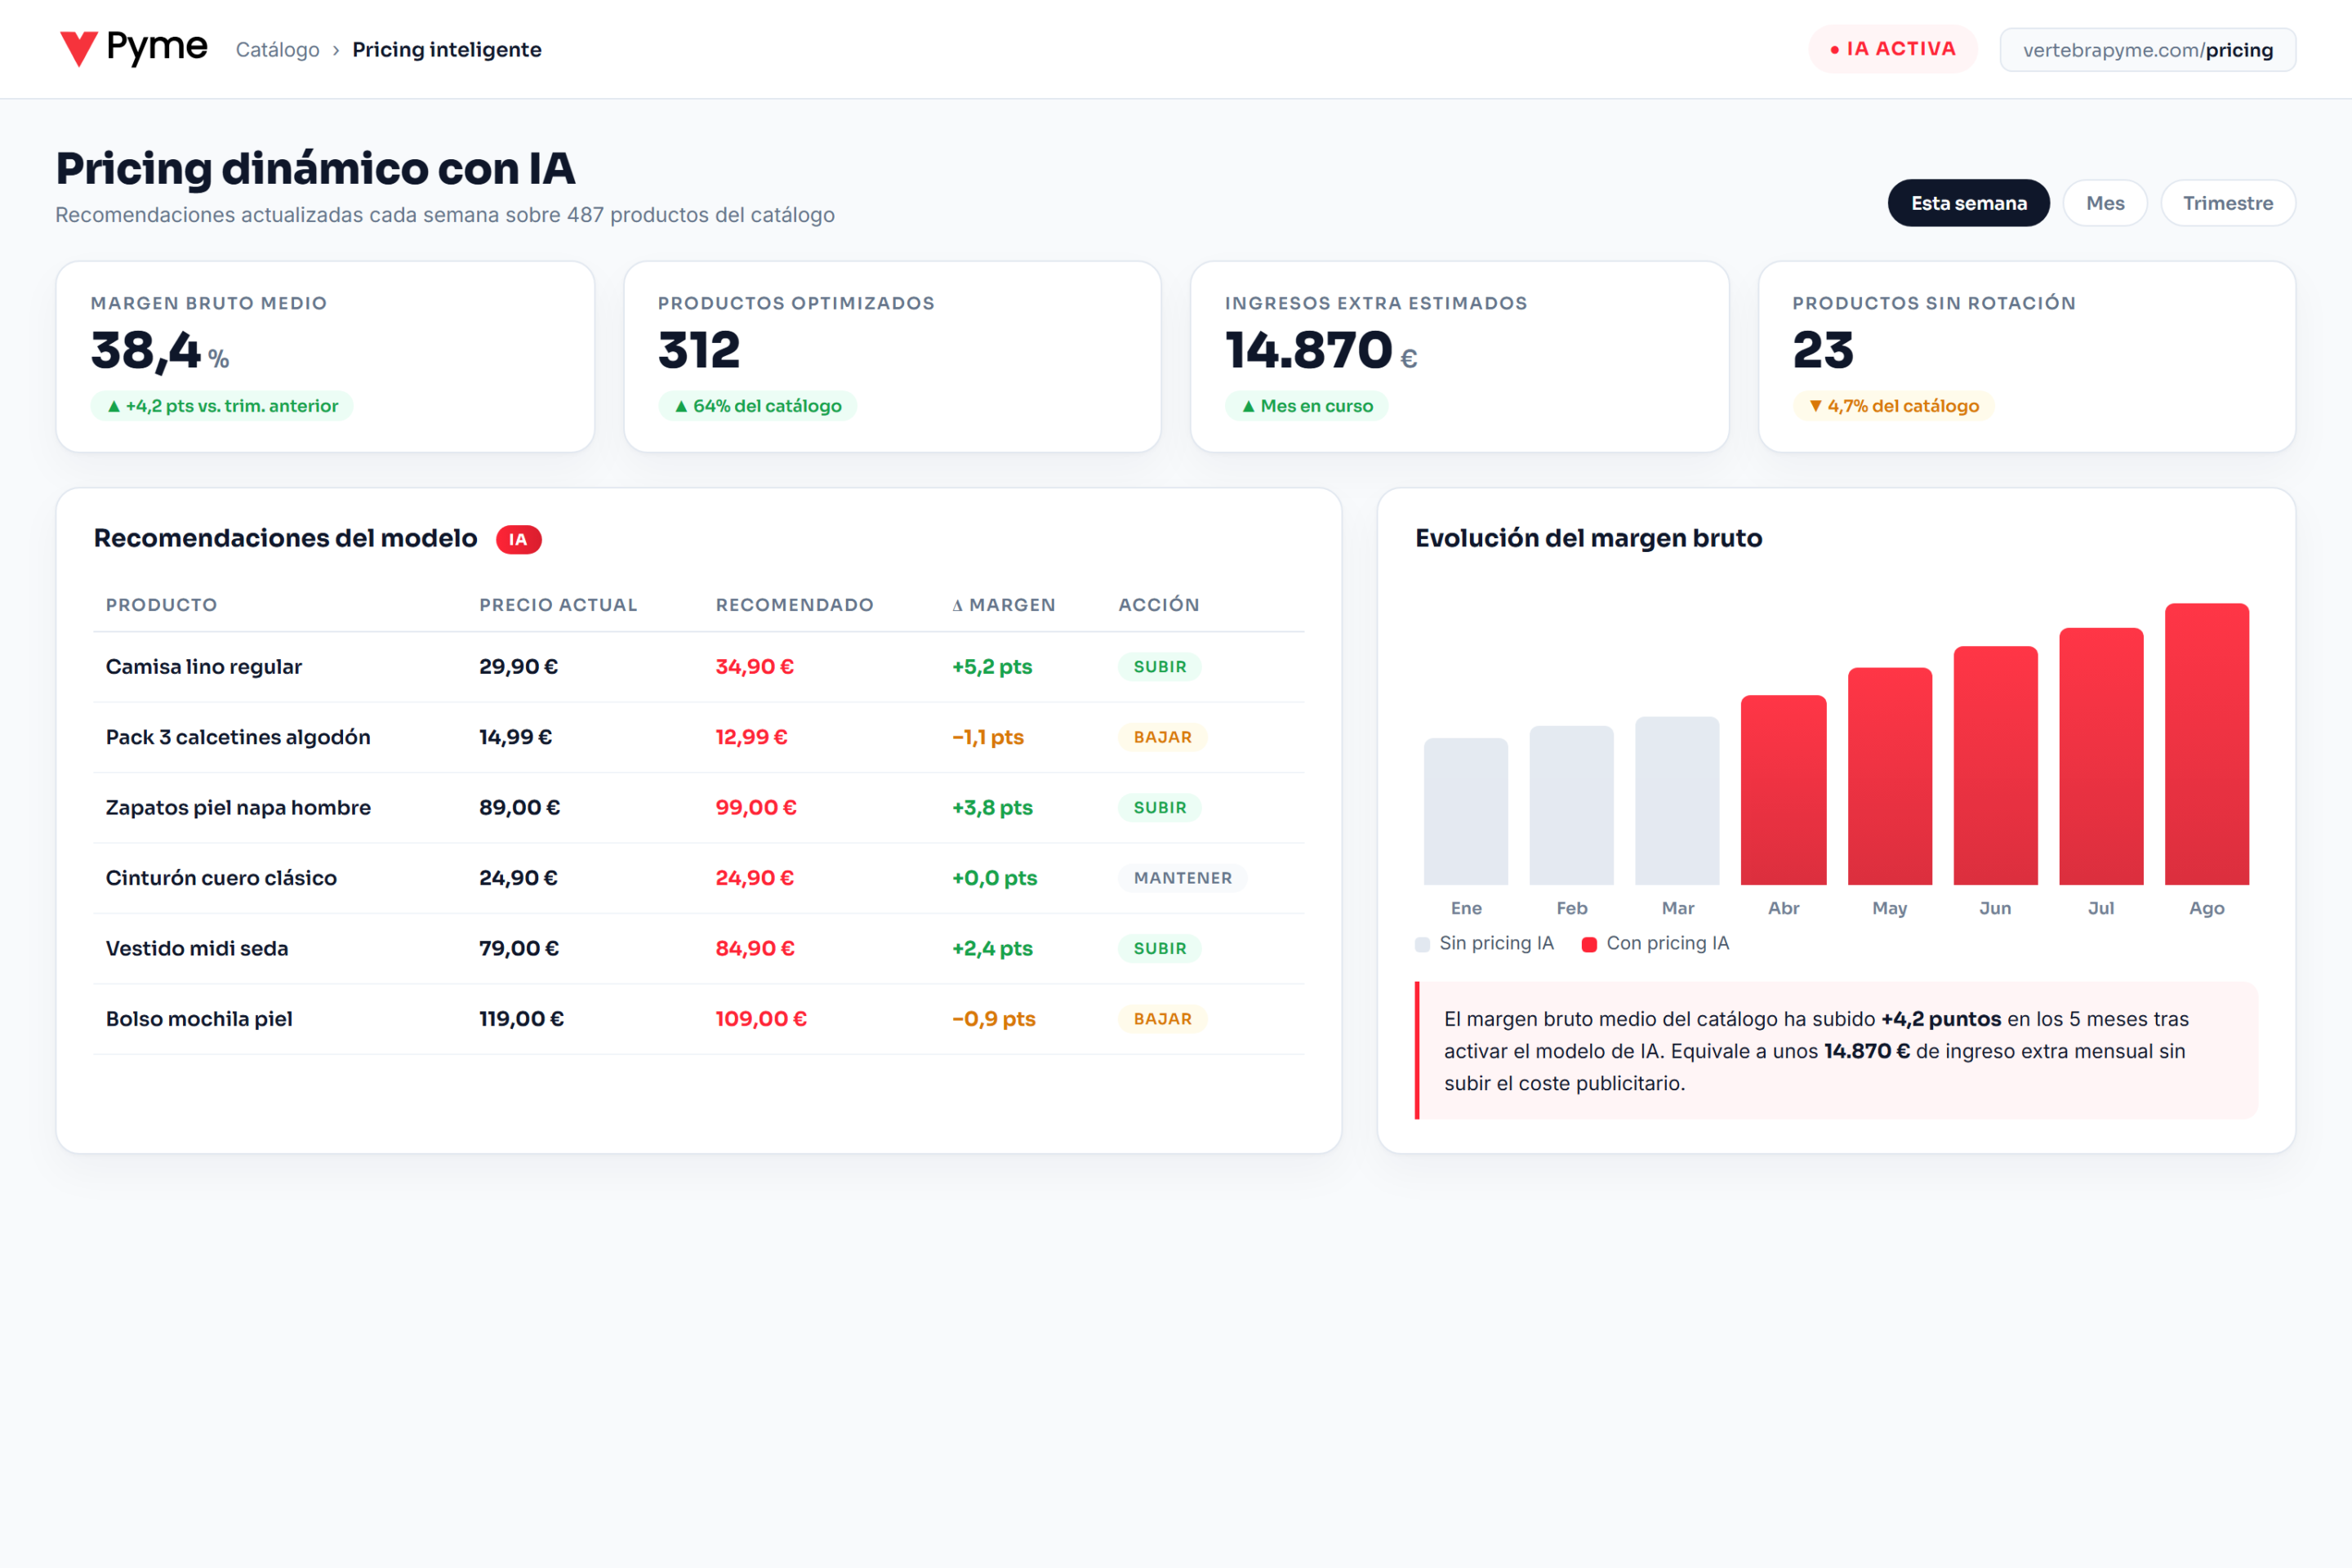This screenshot has width=2352, height=1568.
Task: Select the Pricing inteligente breadcrumb
Action: [447, 50]
